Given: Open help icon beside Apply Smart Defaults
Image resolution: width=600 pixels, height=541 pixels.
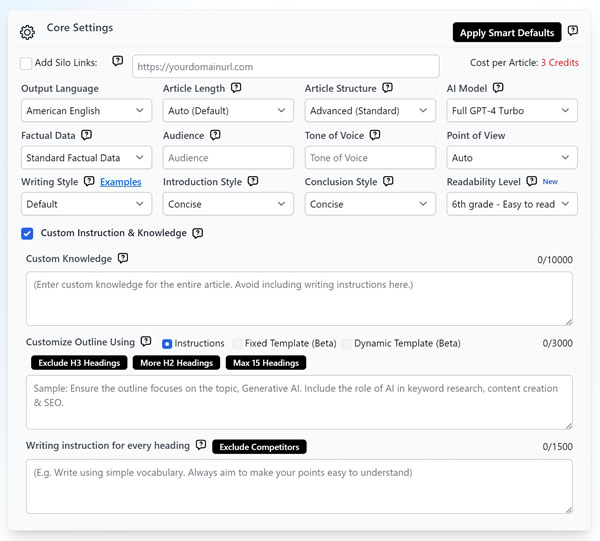Looking at the screenshot, I should click(x=572, y=30).
